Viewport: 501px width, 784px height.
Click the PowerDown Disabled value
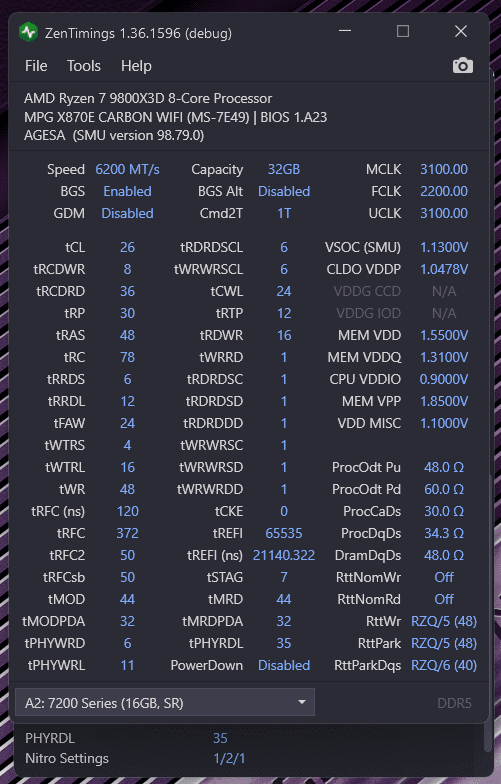click(284, 666)
